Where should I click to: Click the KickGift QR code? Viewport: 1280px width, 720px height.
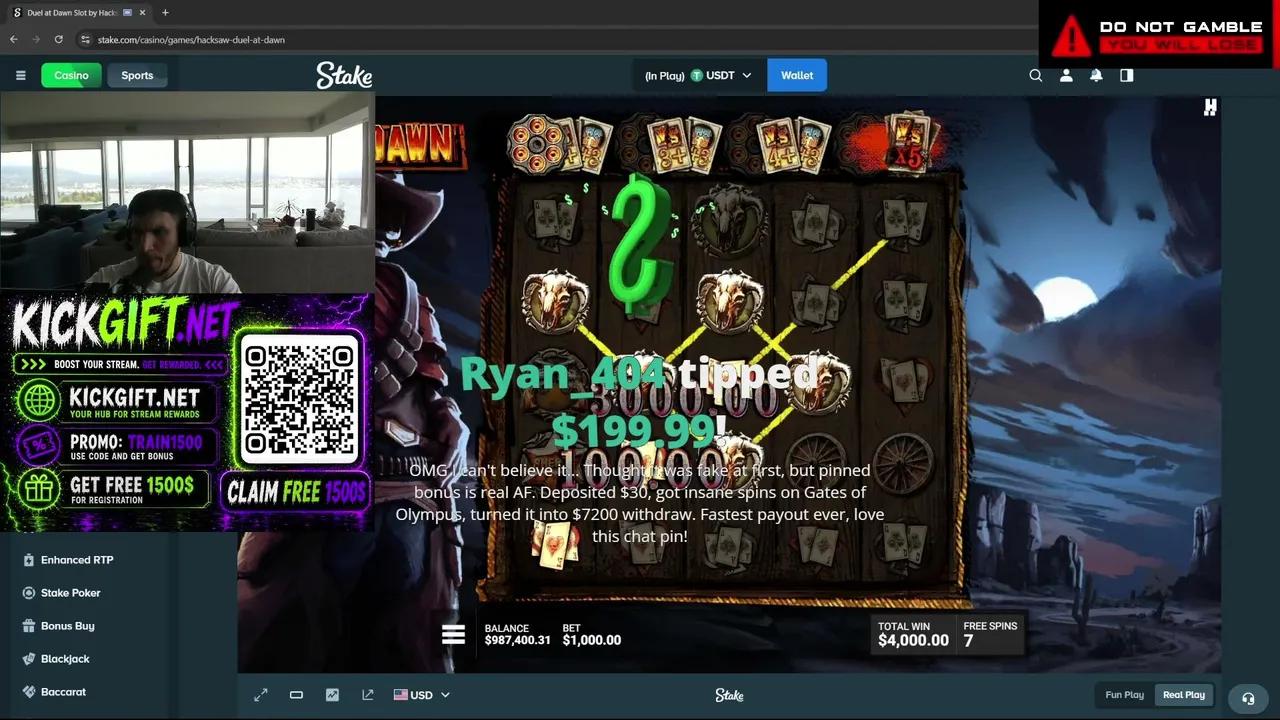pyautogui.click(x=300, y=400)
